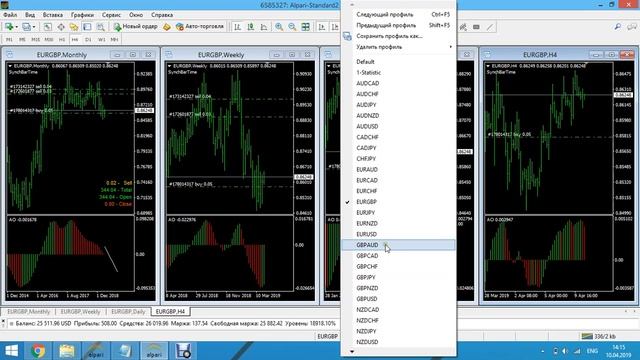Click the New Chart toolbar icon

point(9,27)
